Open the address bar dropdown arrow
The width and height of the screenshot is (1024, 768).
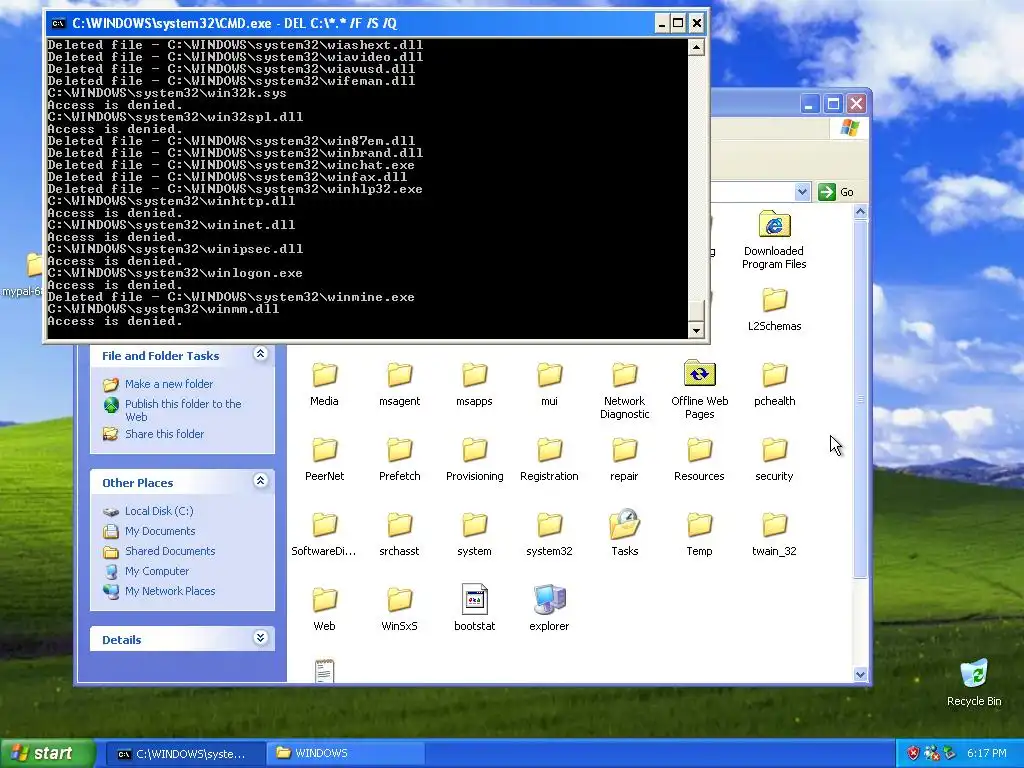point(802,192)
